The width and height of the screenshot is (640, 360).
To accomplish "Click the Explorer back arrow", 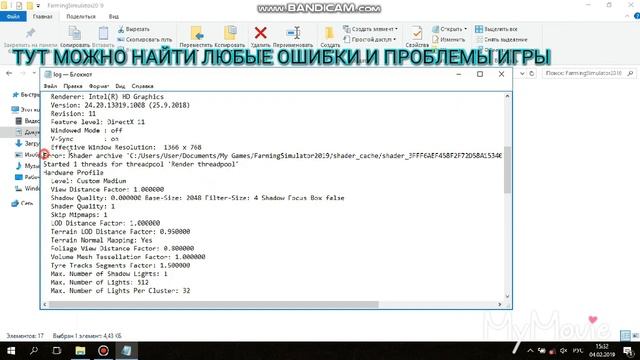I will pos(9,73).
